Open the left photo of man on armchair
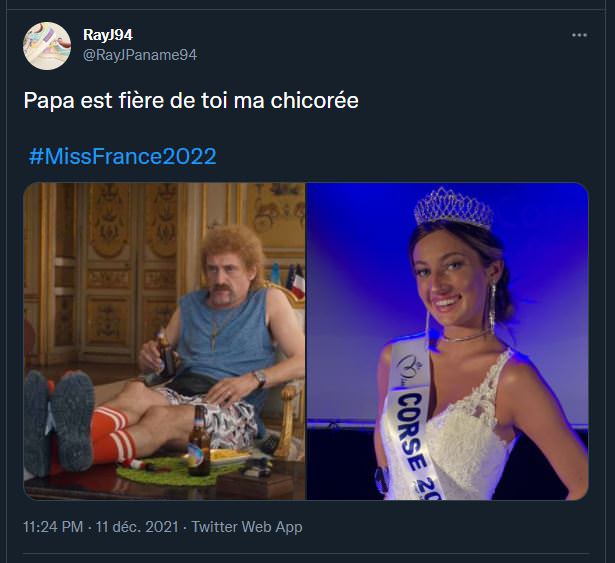This screenshot has width=615, height=563. click(x=165, y=340)
